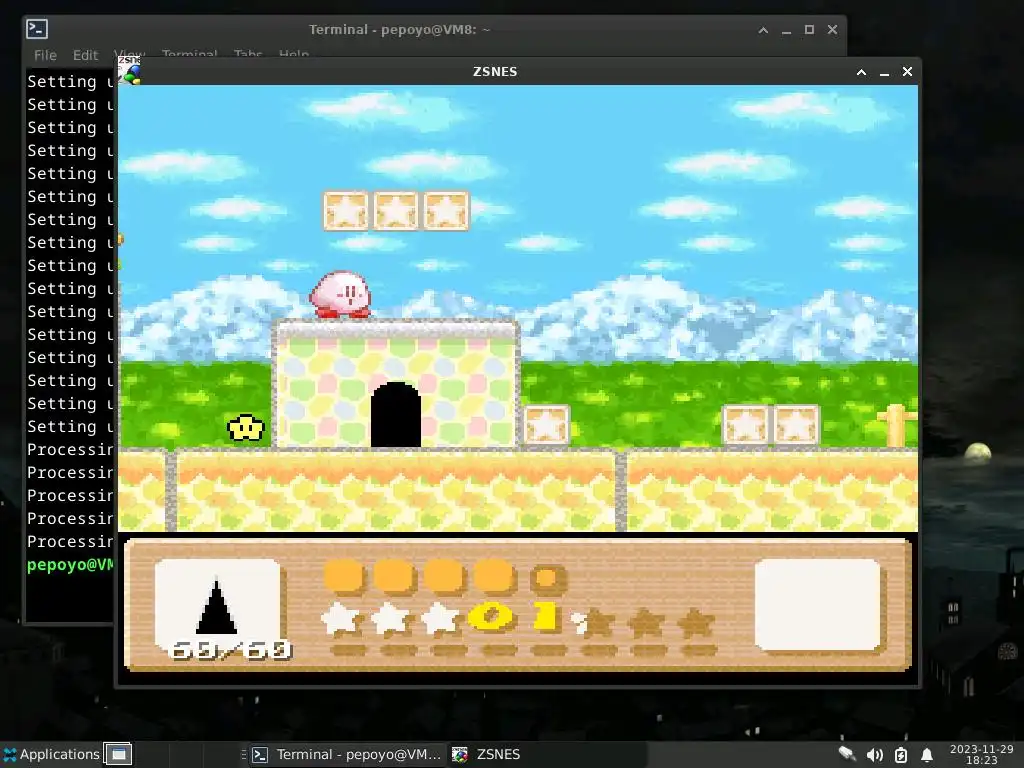Minimize the ZSNES window
The width and height of the screenshot is (1024, 768).
coord(884,72)
